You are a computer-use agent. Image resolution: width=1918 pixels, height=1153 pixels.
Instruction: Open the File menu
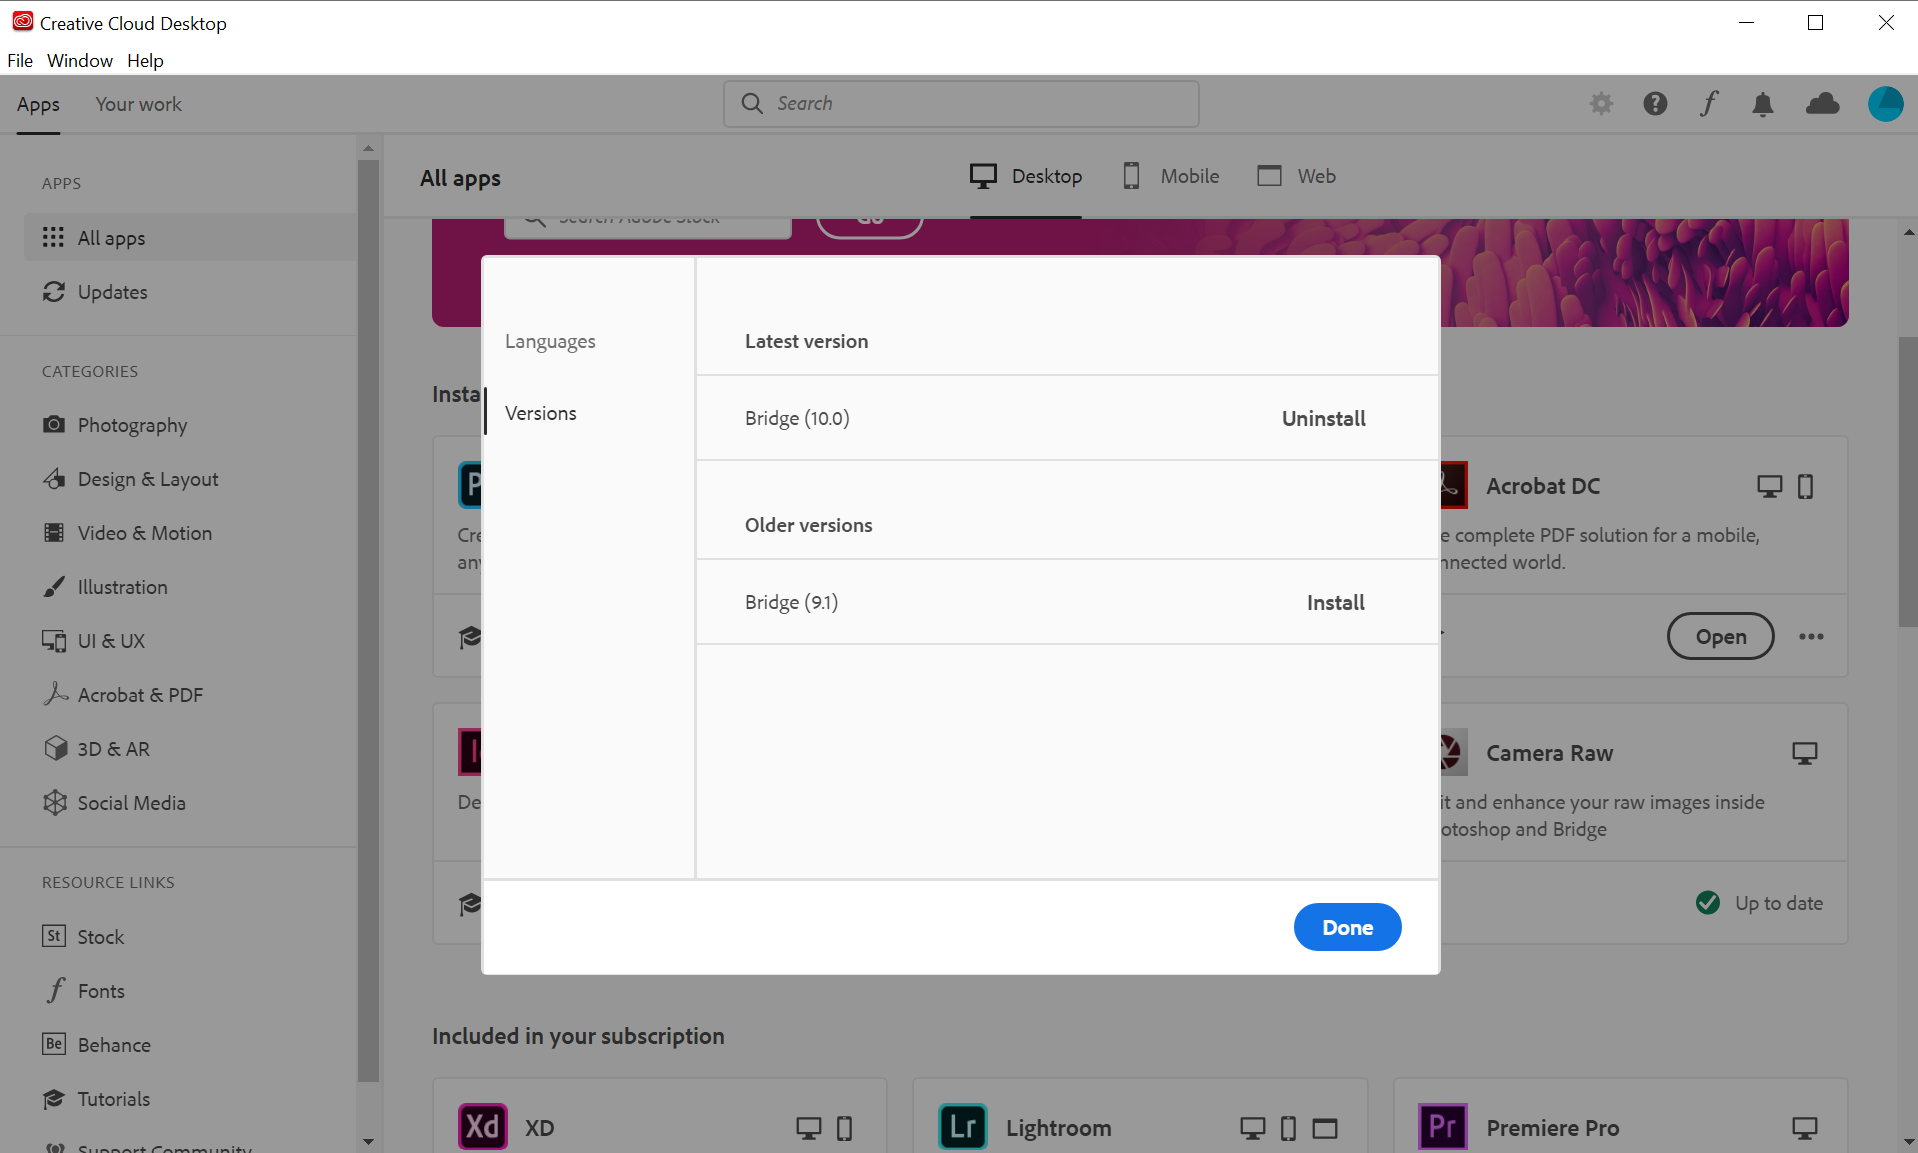19,60
